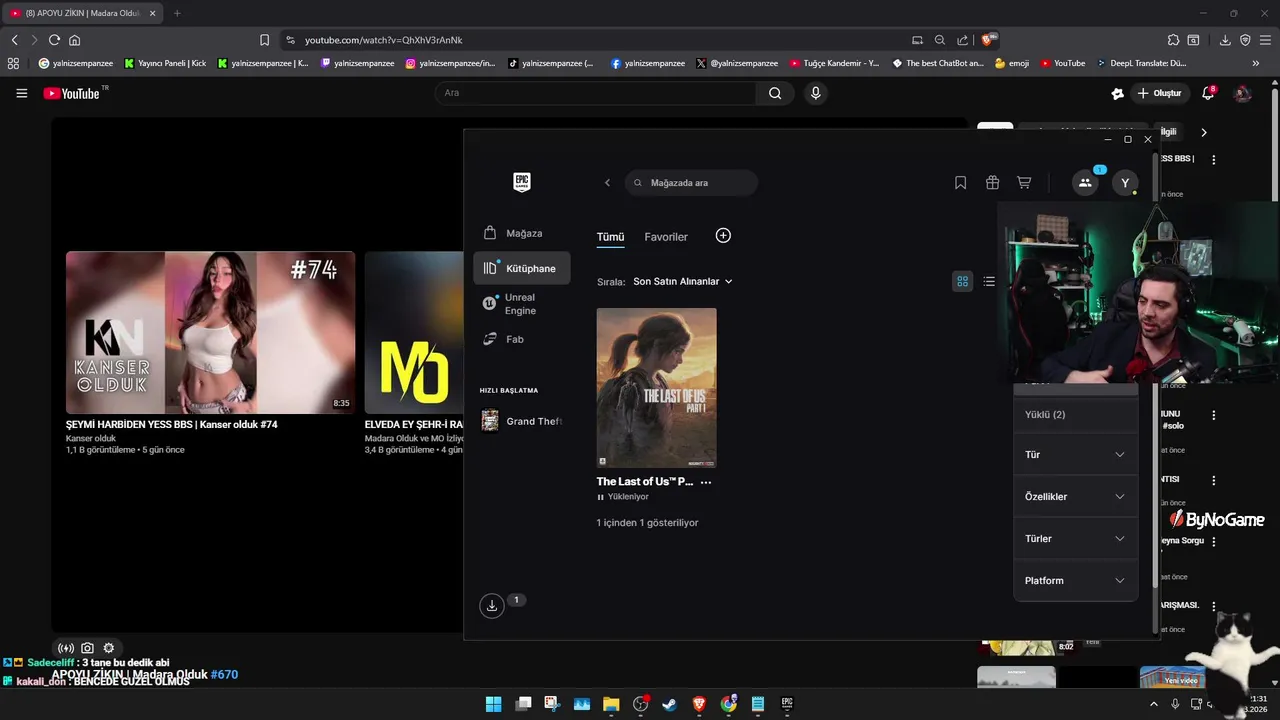The width and height of the screenshot is (1280, 720).
Task: Select the Tümü library tab
Action: [x=610, y=237]
